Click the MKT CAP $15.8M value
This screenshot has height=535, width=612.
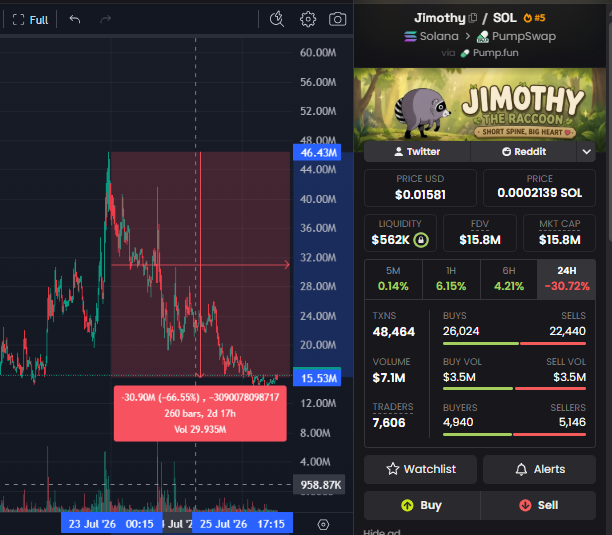pyautogui.click(x=559, y=240)
